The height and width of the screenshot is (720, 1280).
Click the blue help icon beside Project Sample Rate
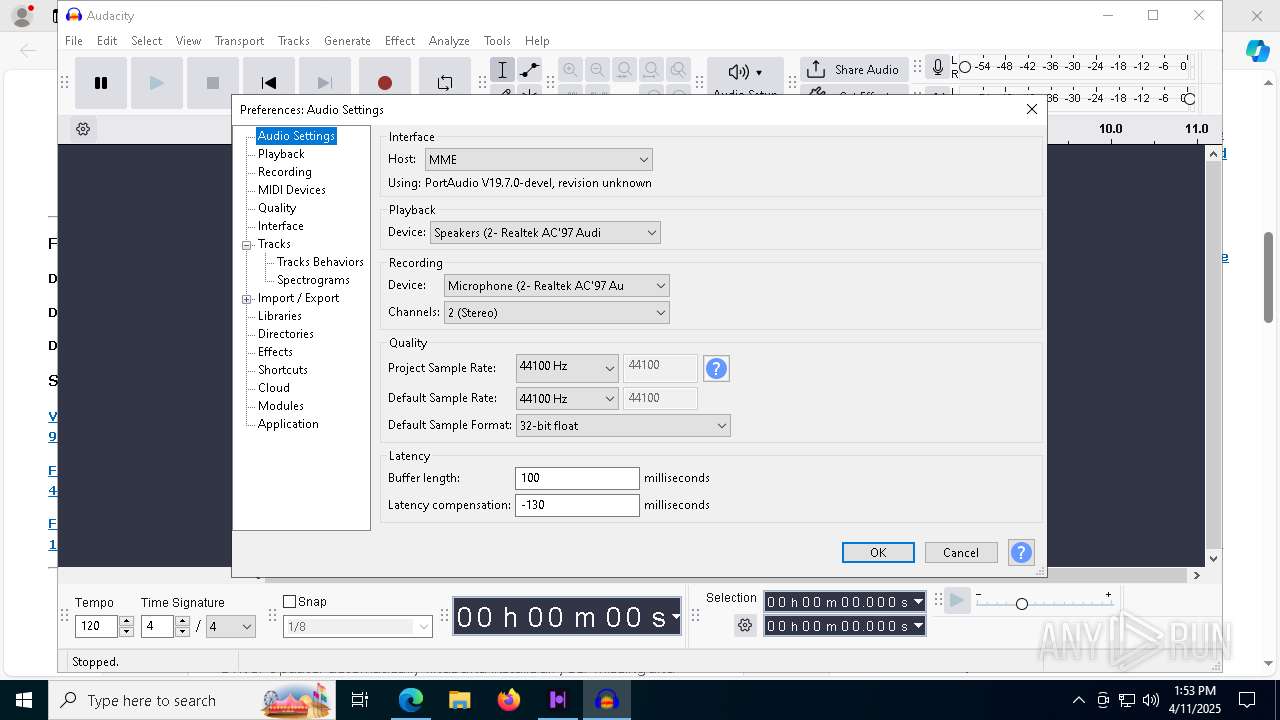[x=716, y=369]
